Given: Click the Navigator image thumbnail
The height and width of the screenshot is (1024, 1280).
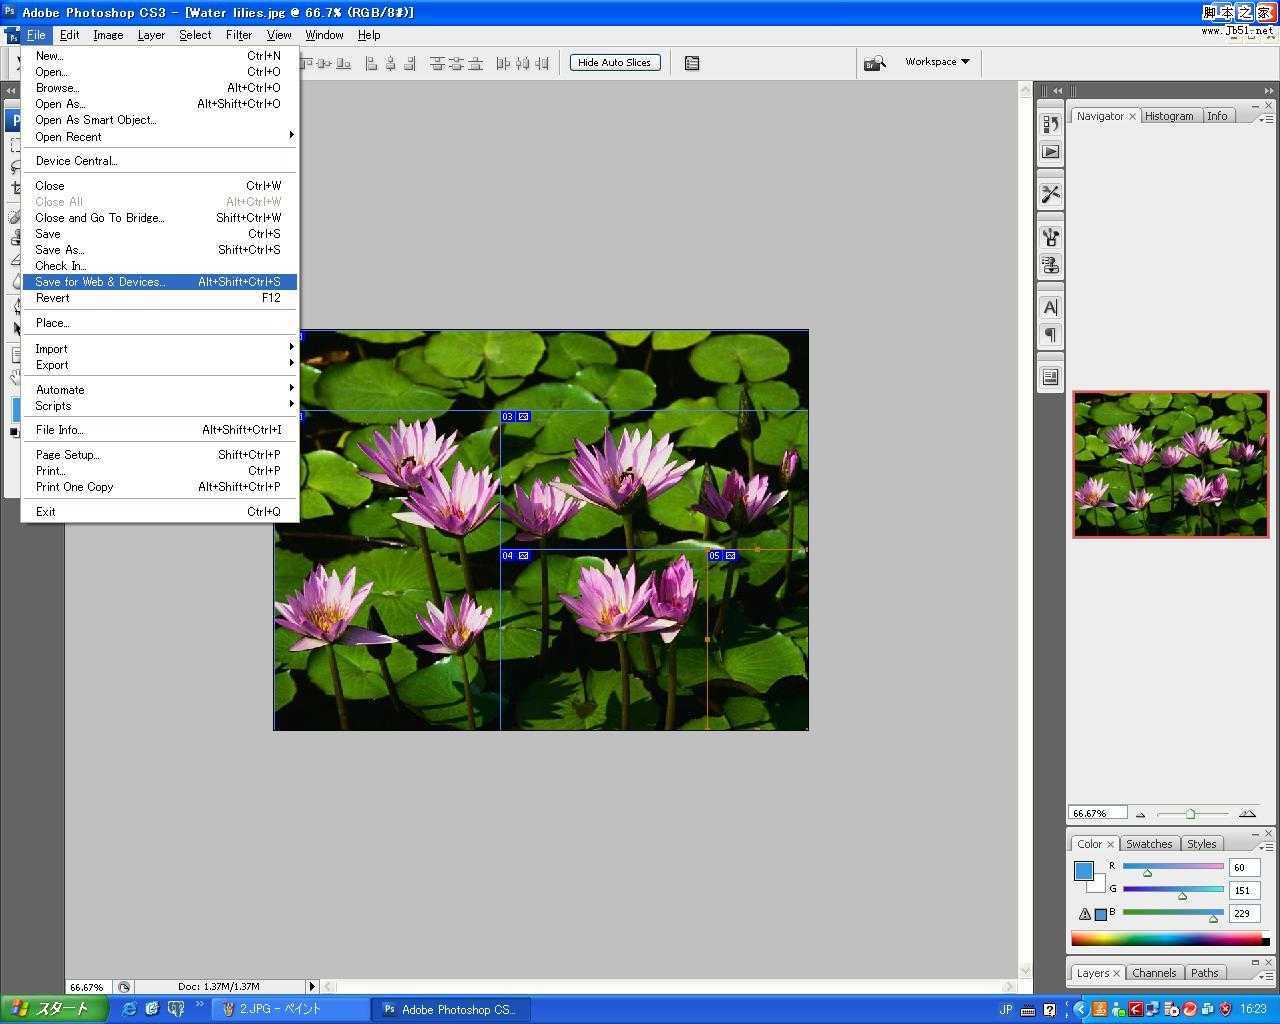Looking at the screenshot, I should (1170, 464).
